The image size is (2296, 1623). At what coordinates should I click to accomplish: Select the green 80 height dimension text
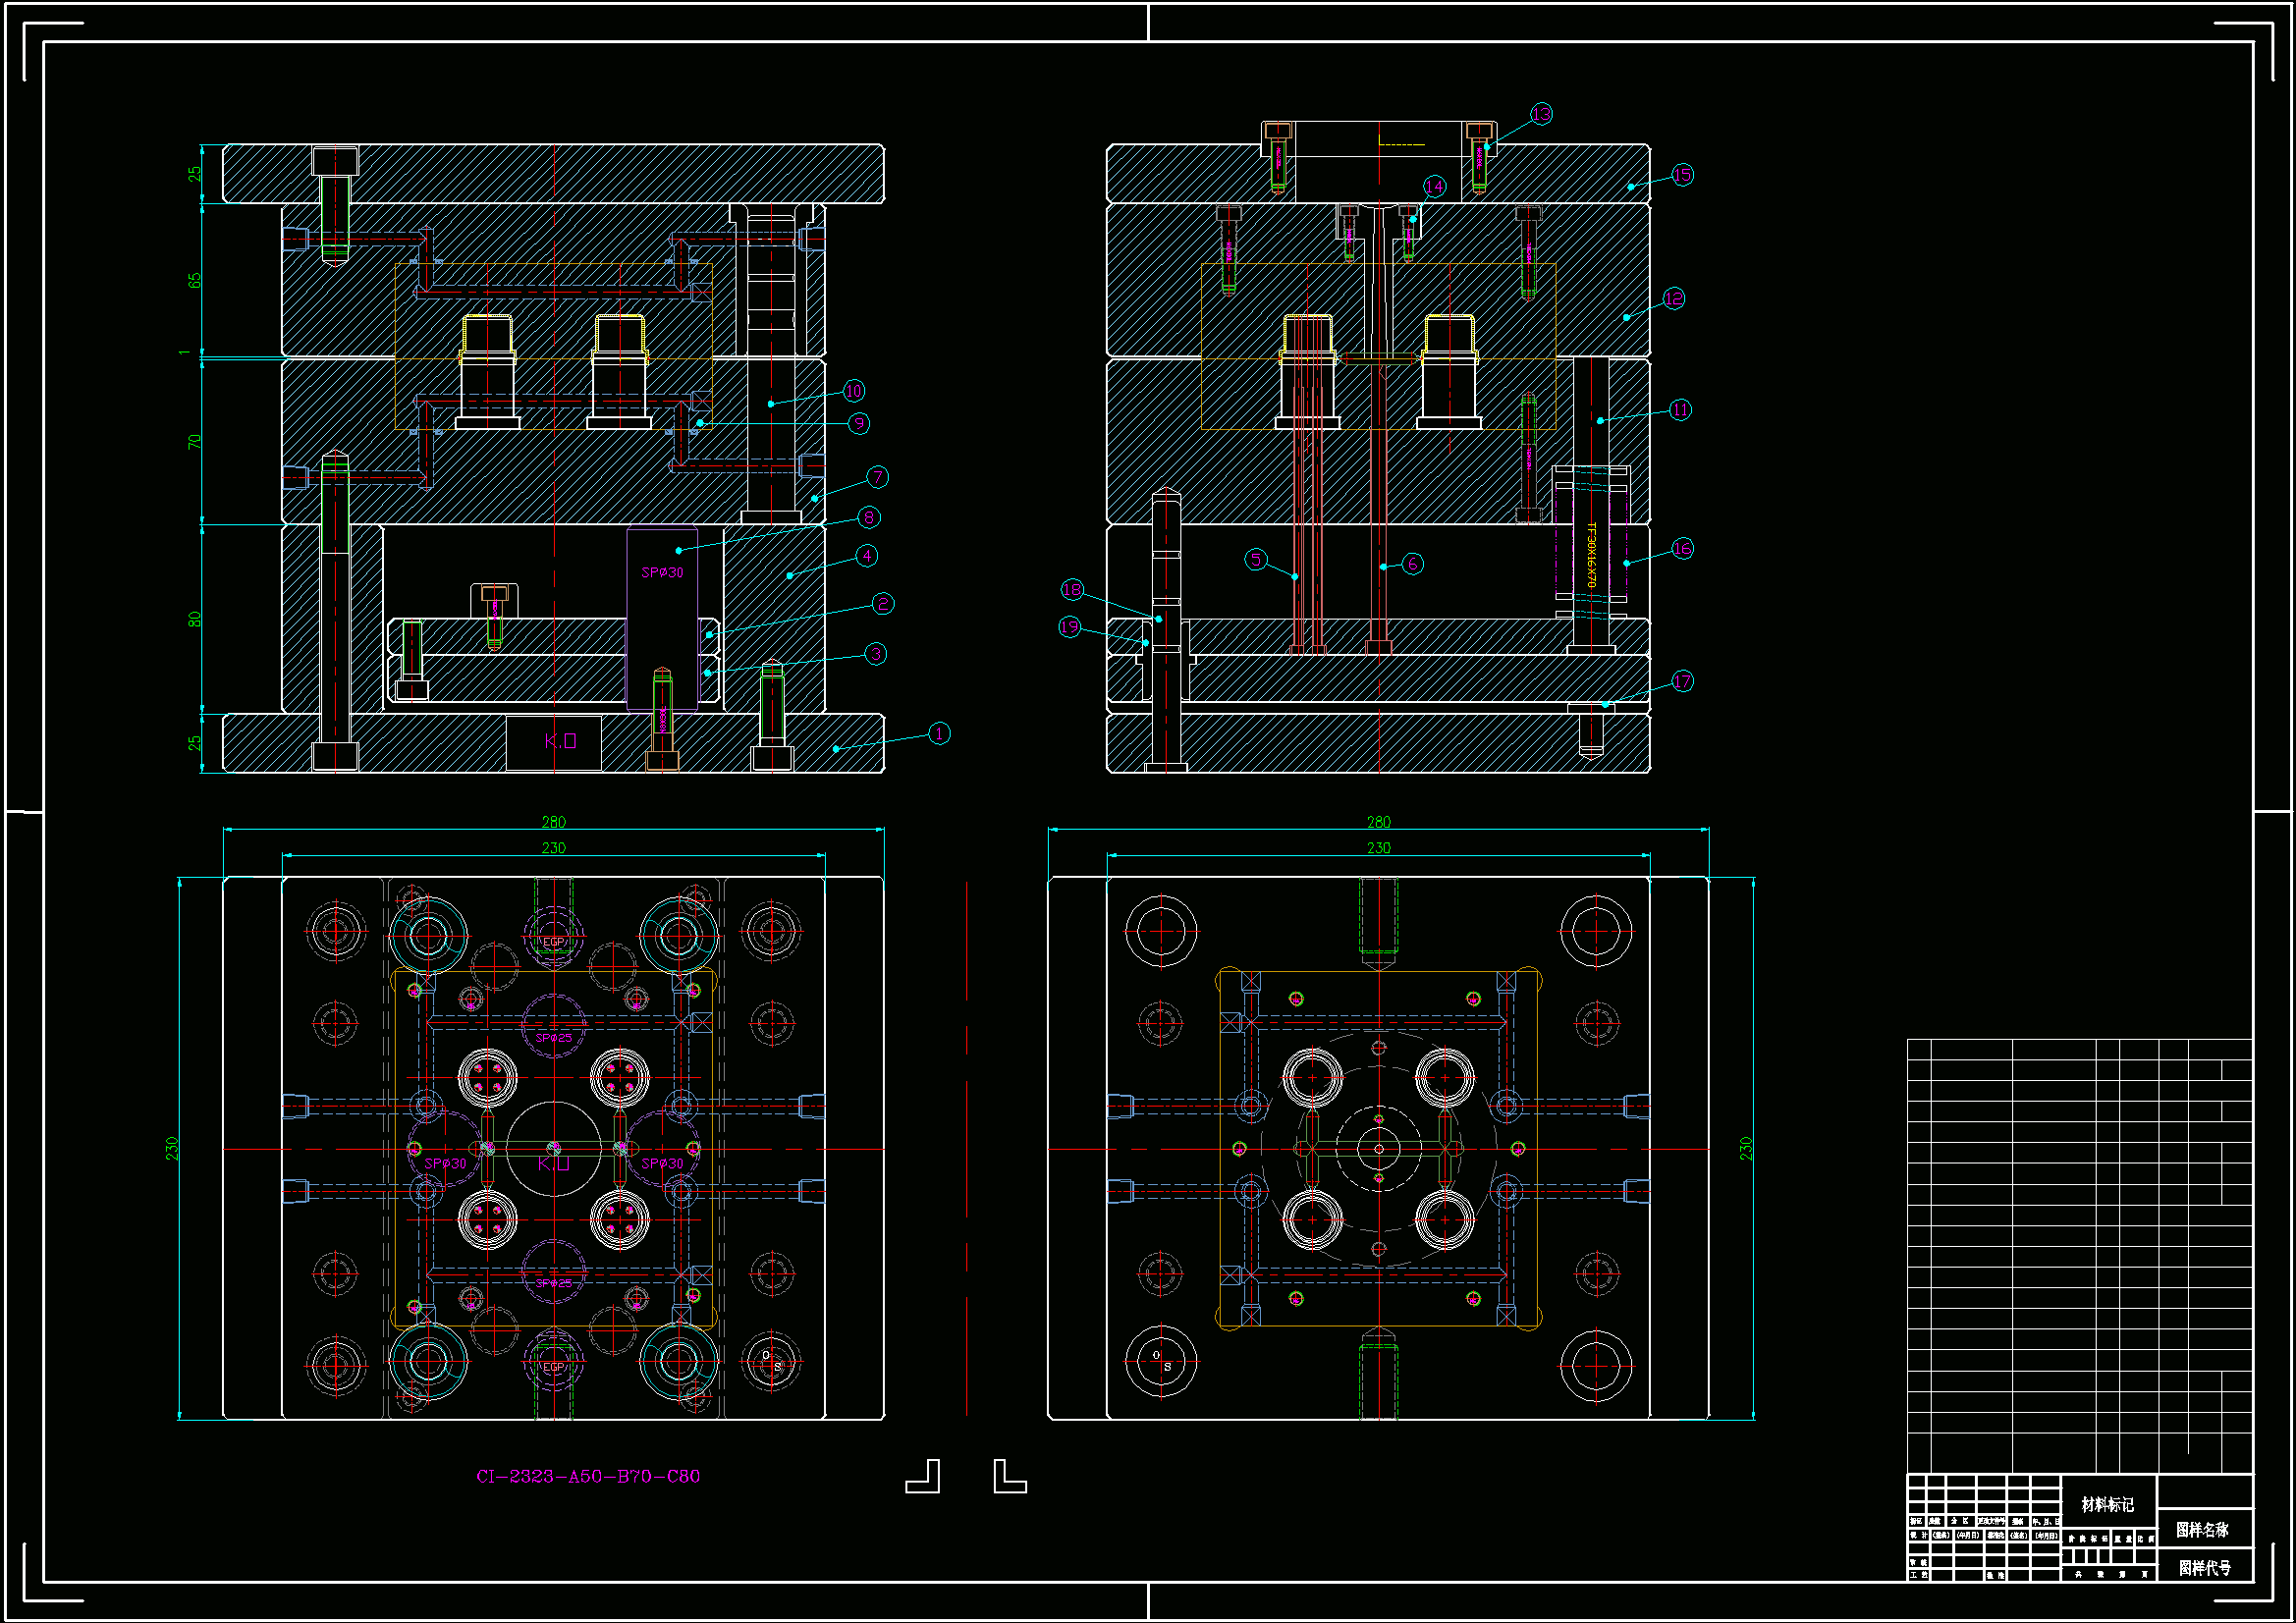(194, 619)
